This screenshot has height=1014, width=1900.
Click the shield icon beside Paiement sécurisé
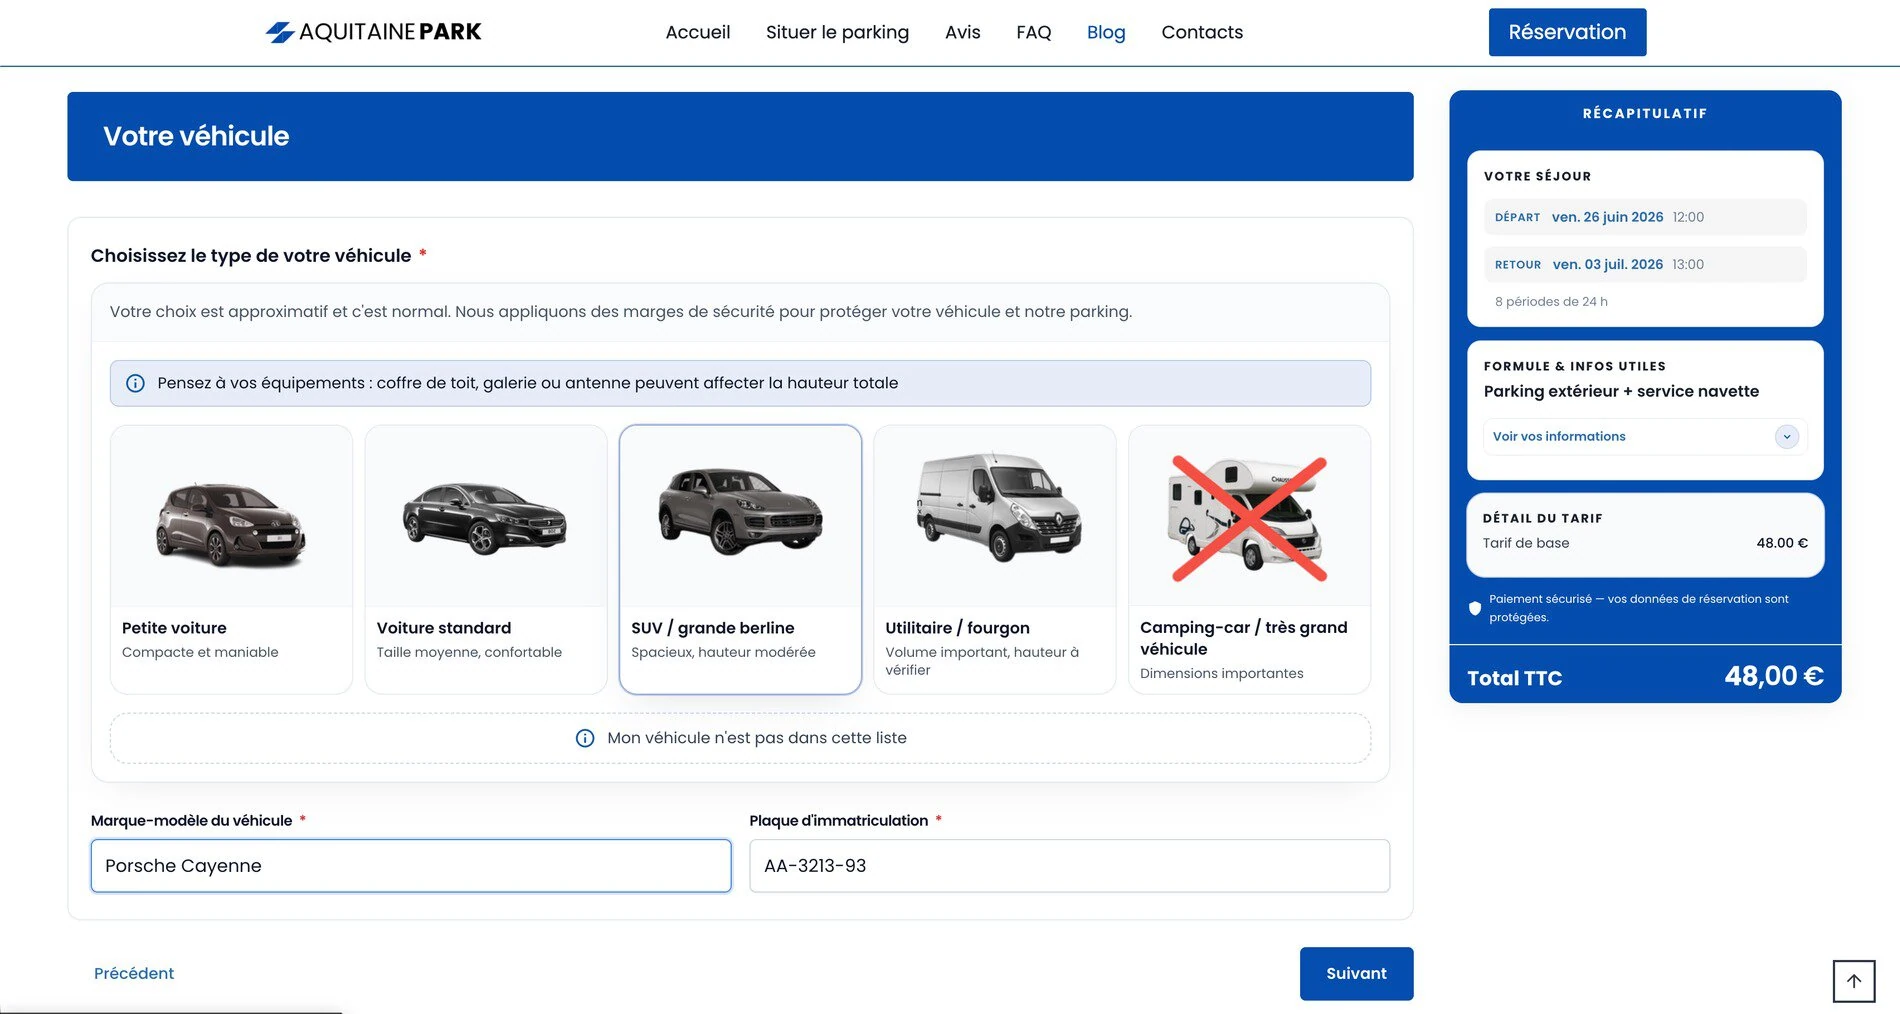1474,608
